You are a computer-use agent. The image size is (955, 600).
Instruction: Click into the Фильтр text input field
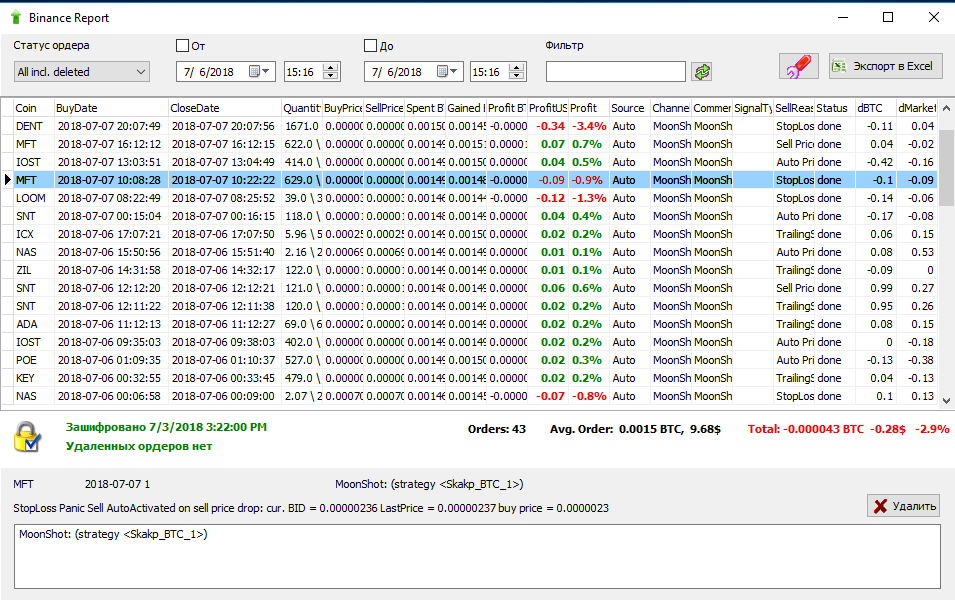pos(616,71)
